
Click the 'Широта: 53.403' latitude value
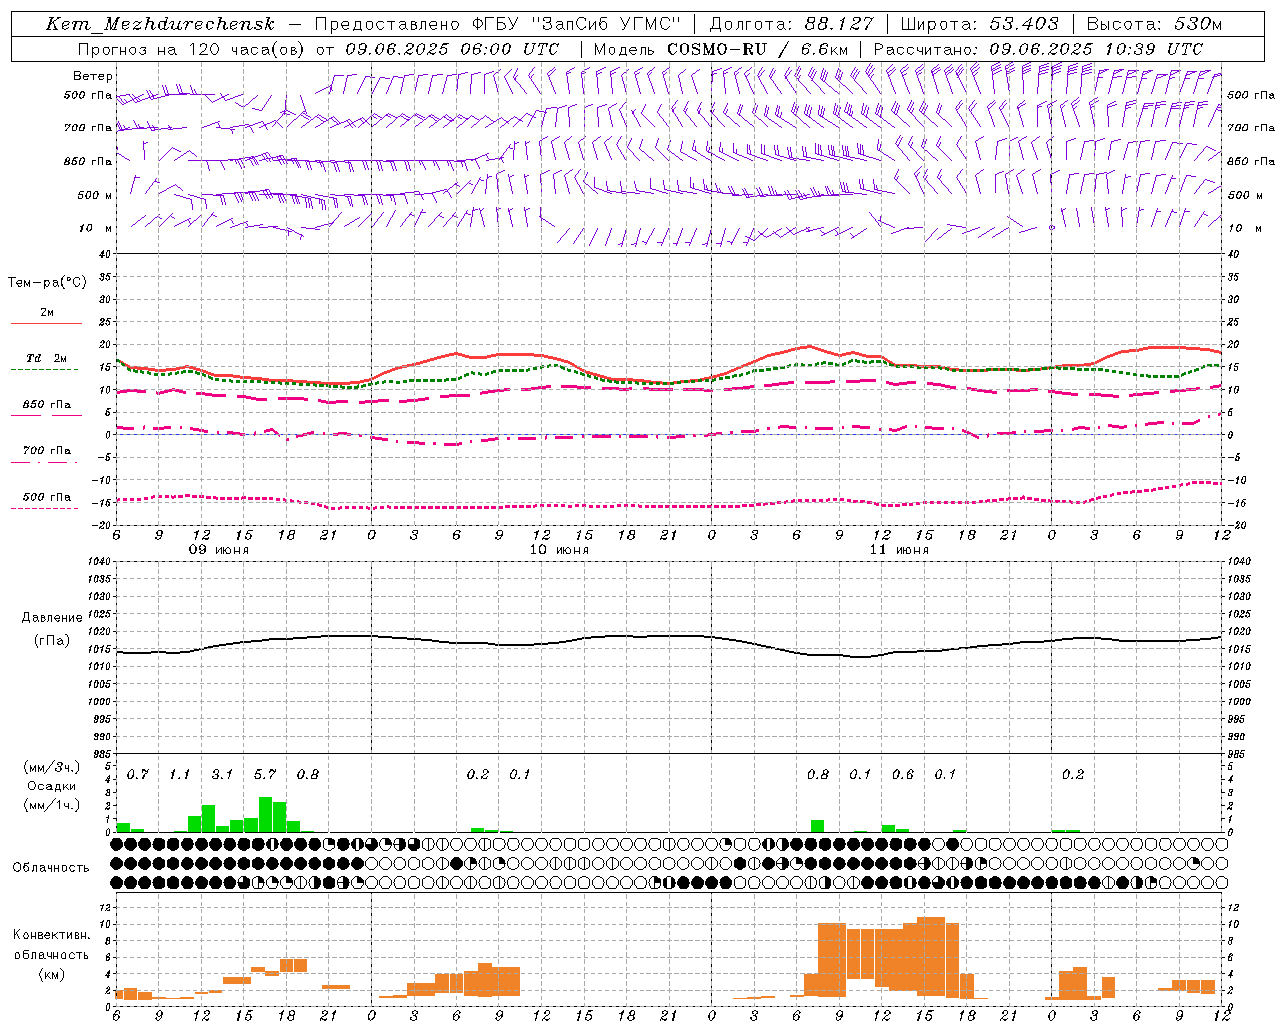point(979,24)
